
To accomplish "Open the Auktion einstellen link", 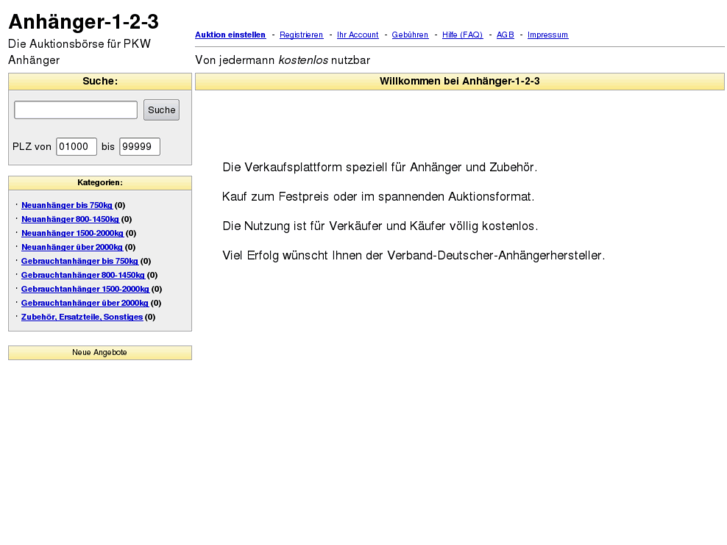I will [230, 35].
